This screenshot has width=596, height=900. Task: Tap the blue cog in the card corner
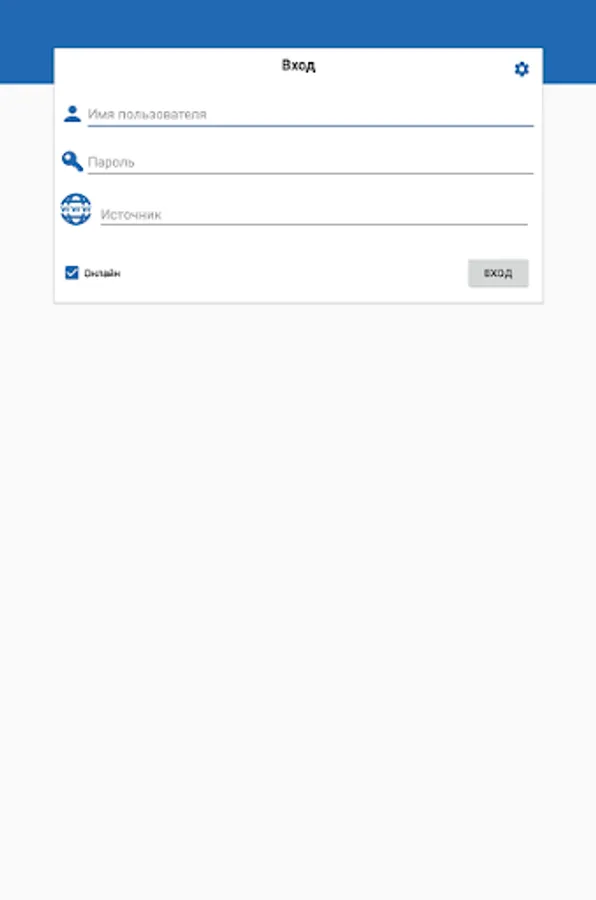coord(521,69)
